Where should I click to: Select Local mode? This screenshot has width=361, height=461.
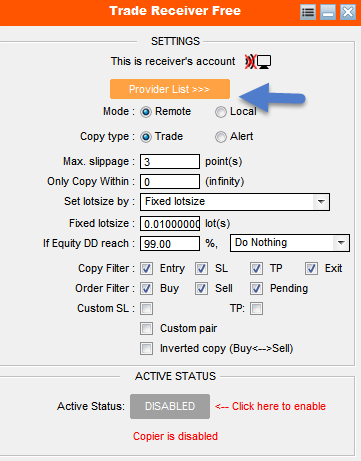221,112
